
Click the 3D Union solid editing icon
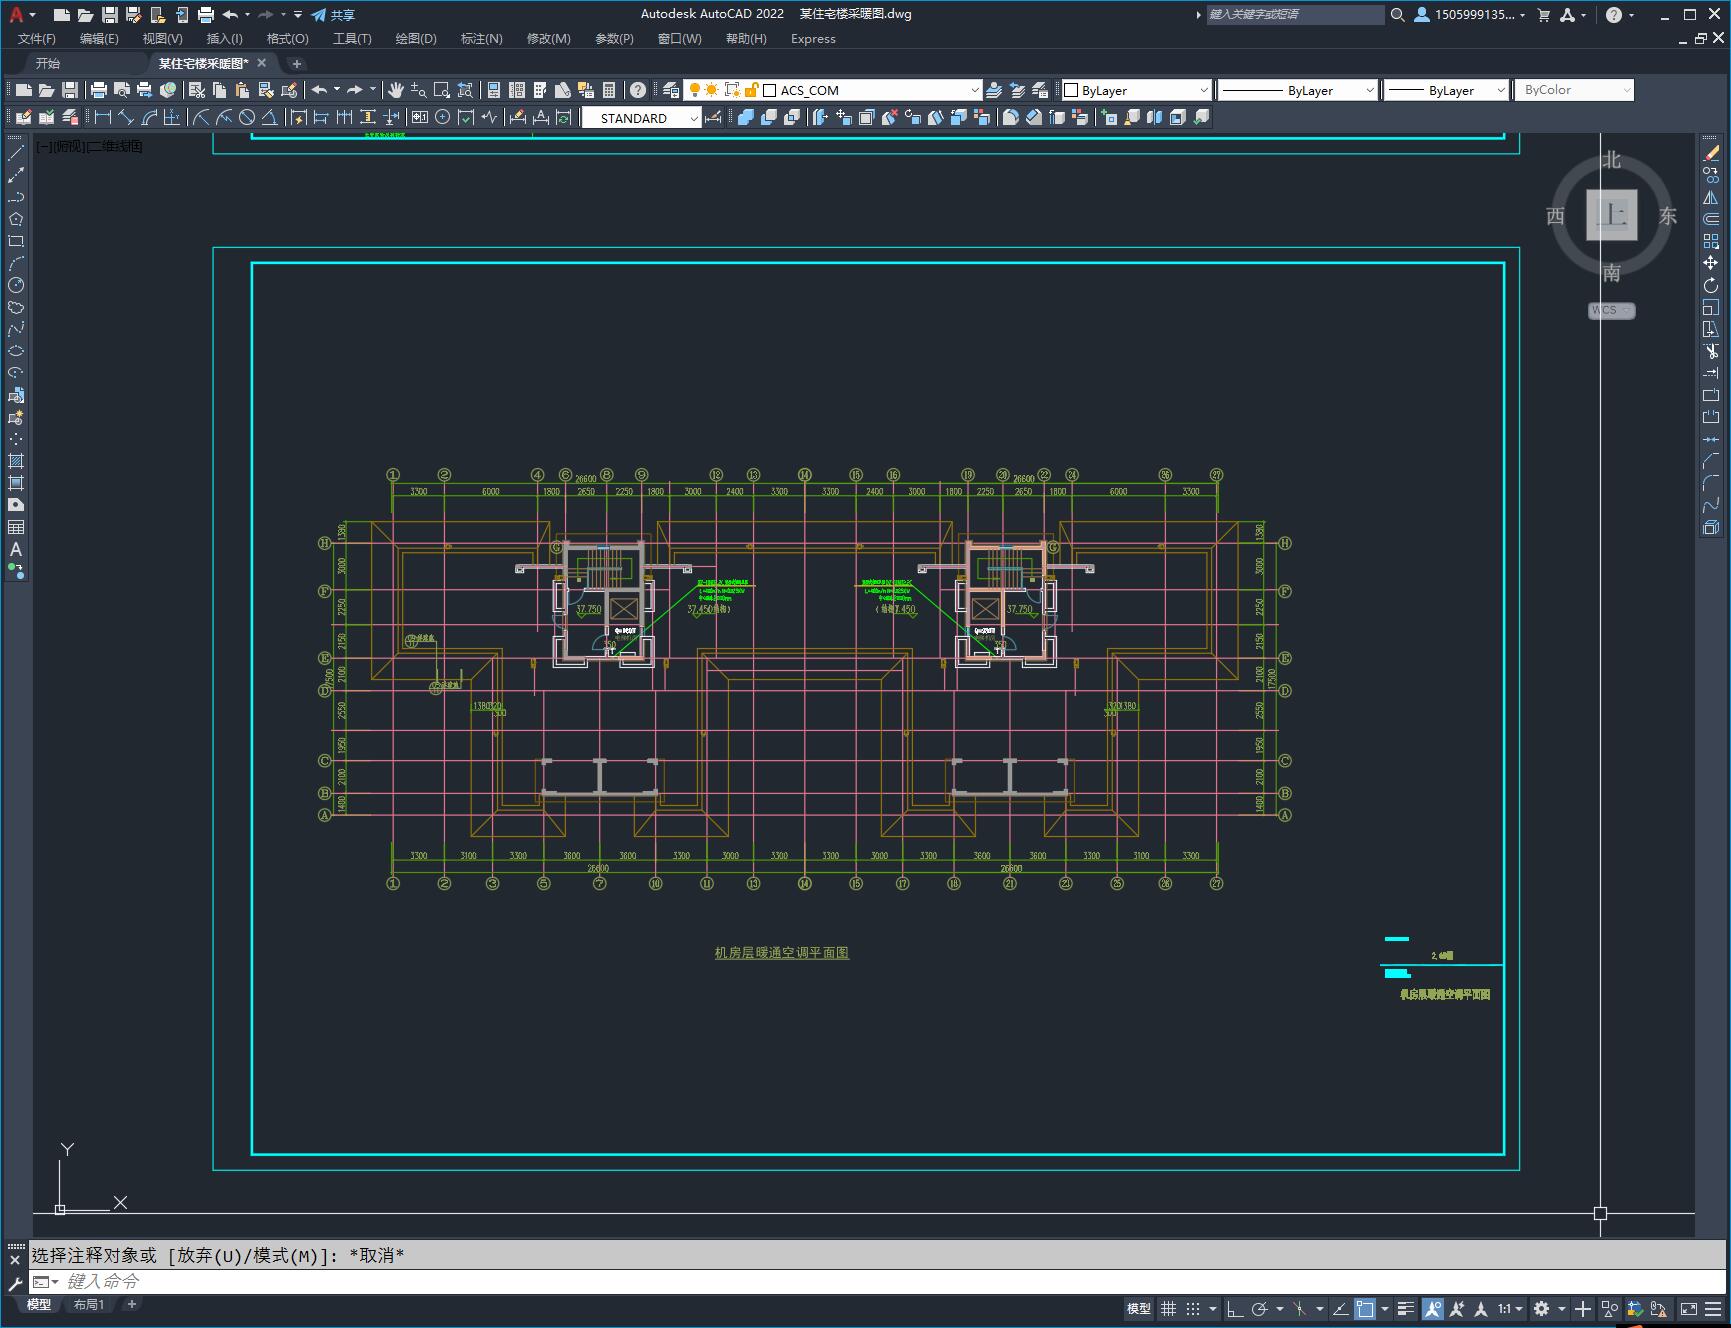click(746, 118)
